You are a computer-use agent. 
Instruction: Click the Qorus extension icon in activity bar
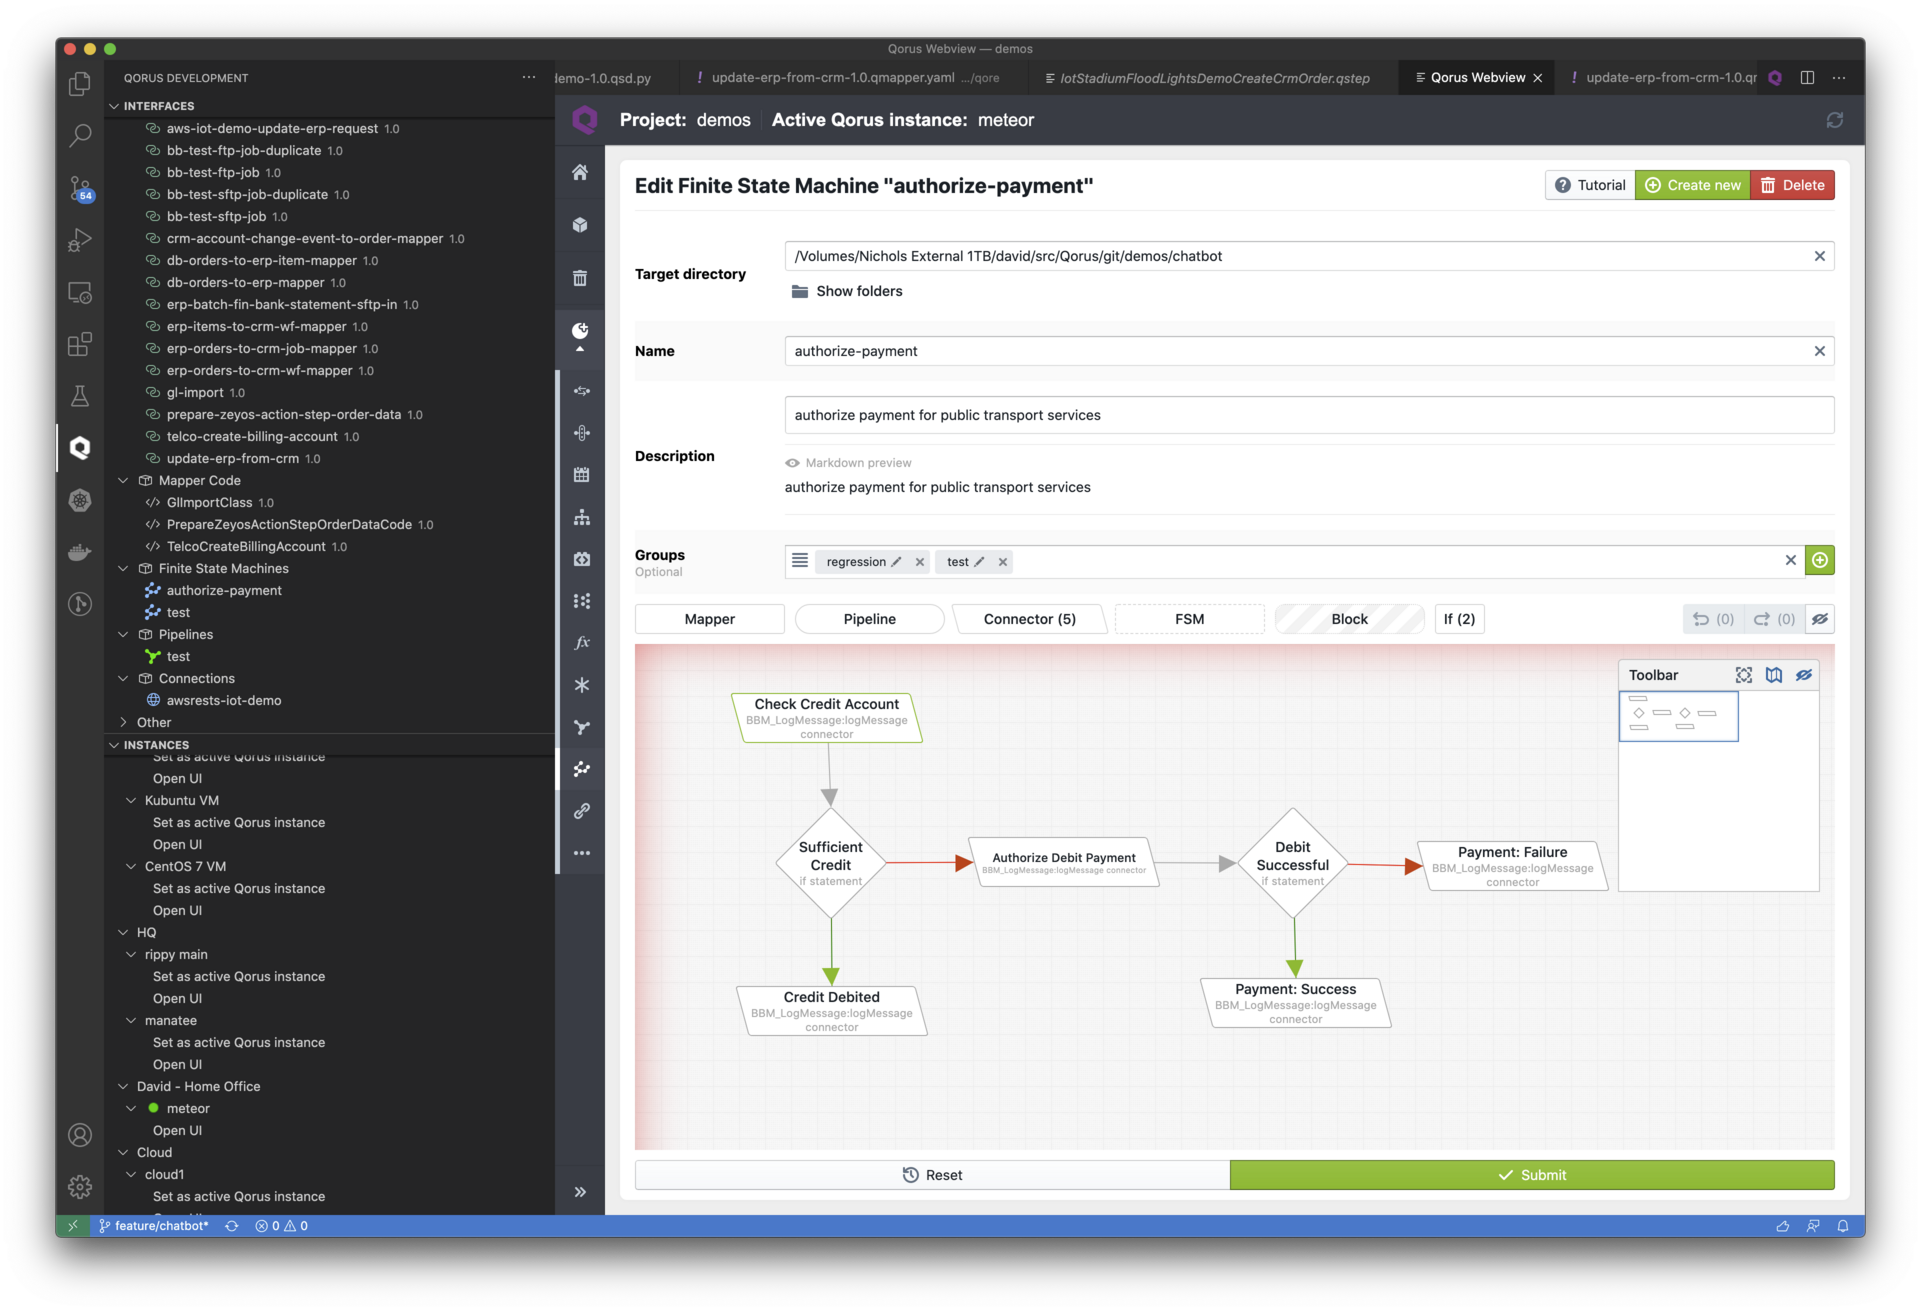tap(80, 447)
